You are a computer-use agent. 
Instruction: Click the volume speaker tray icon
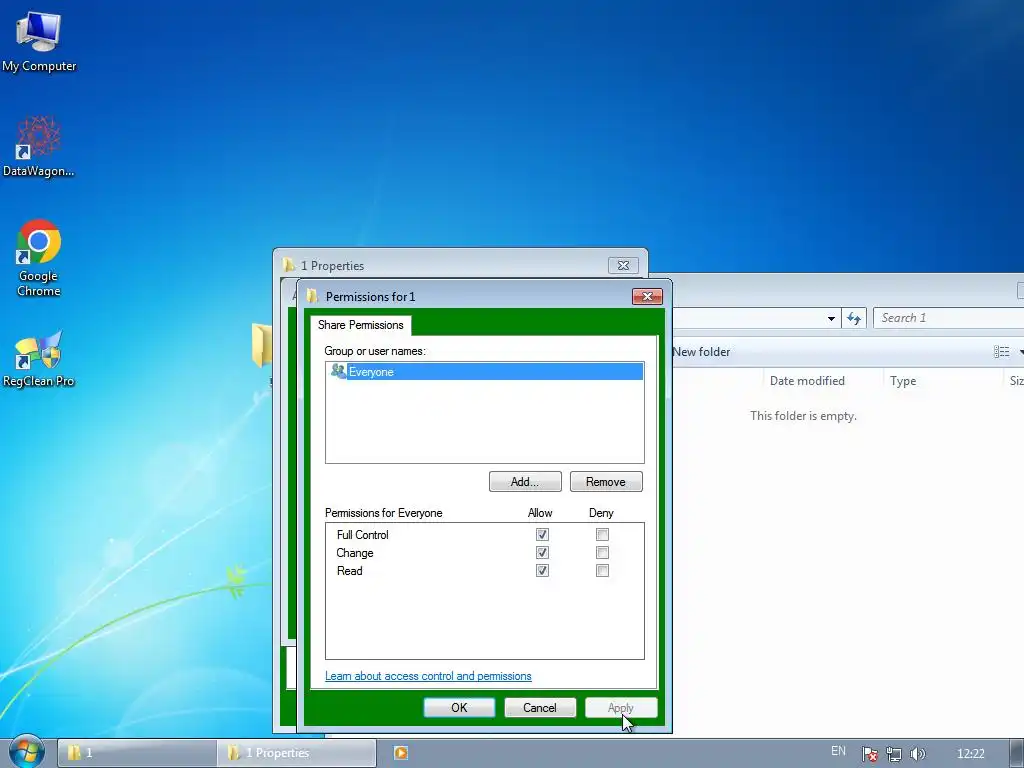(917, 754)
